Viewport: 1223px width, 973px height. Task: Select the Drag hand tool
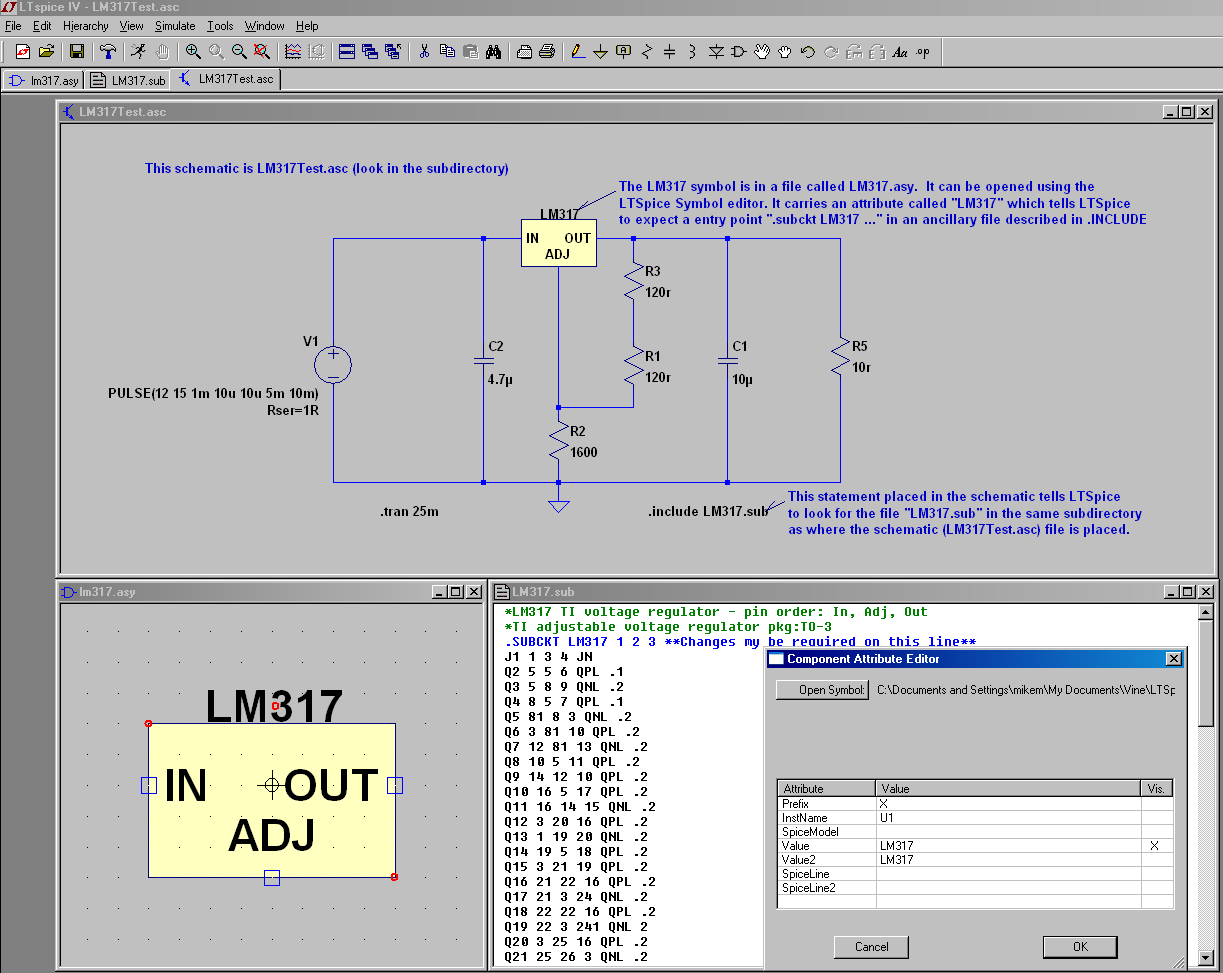(785, 52)
